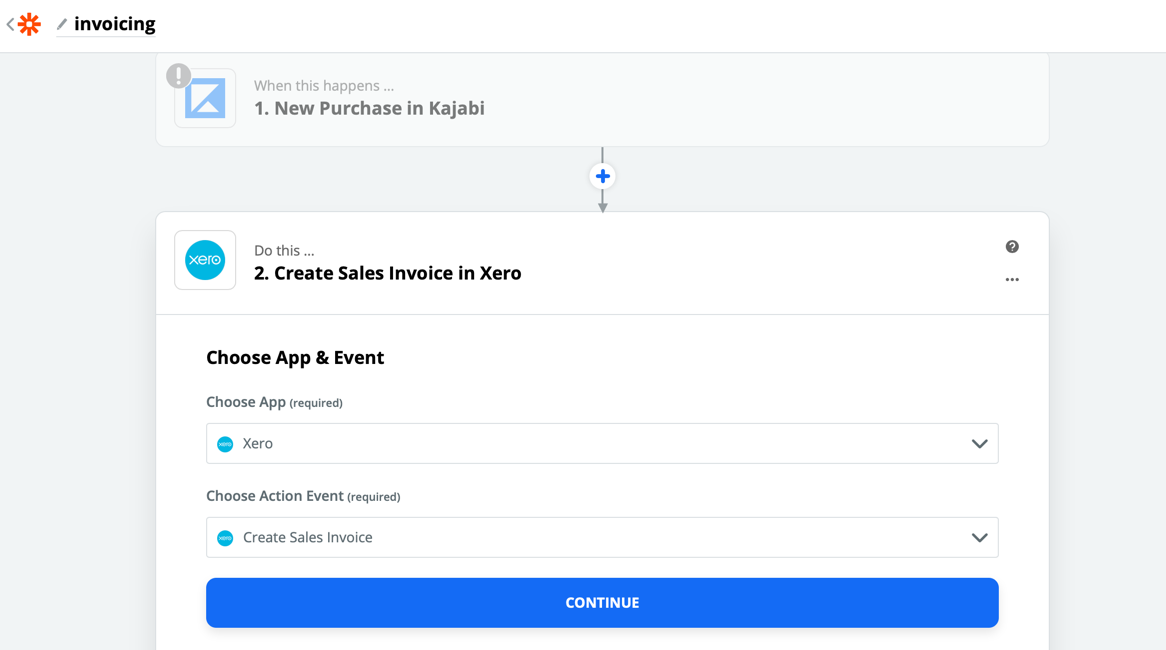Image resolution: width=1166 pixels, height=650 pixels.
Task: Collapse the "2. Create Sales Invoice in Xero" header
Action: [x=387, y=273]
